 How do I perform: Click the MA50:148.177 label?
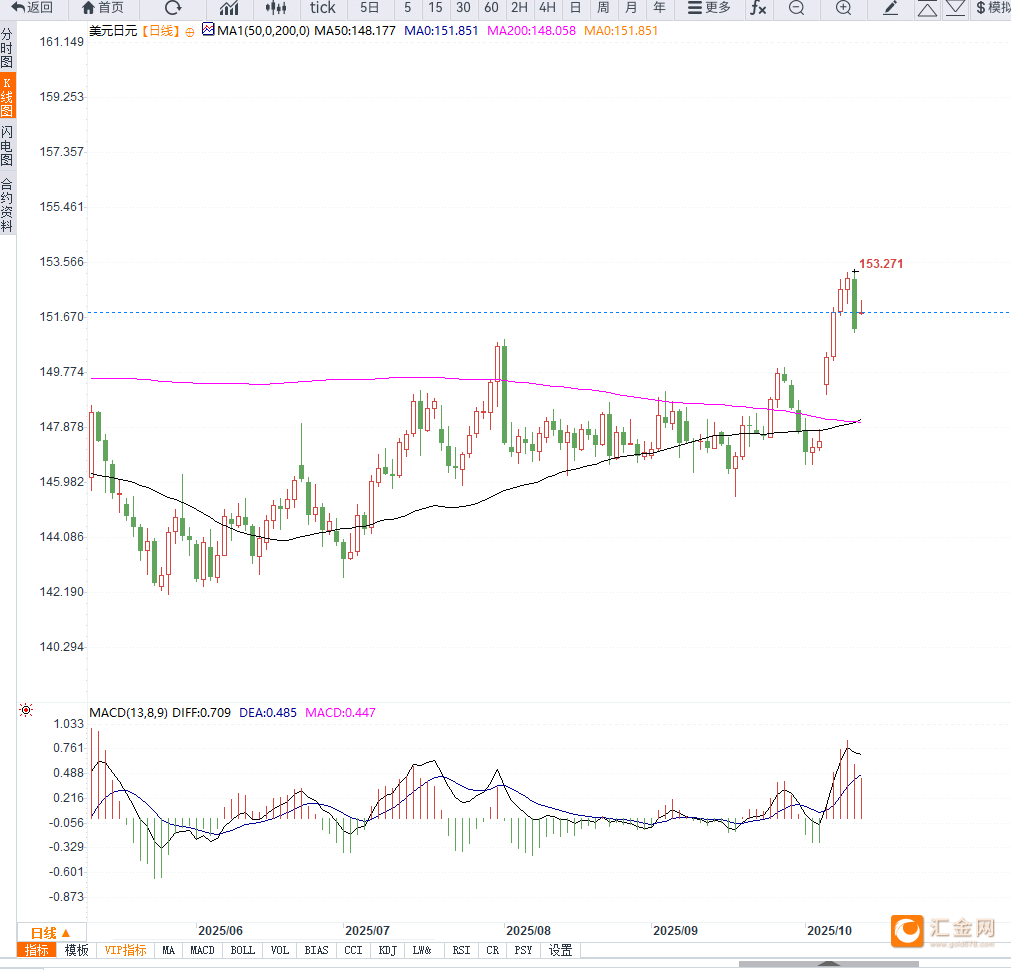[x=355, y=31]
